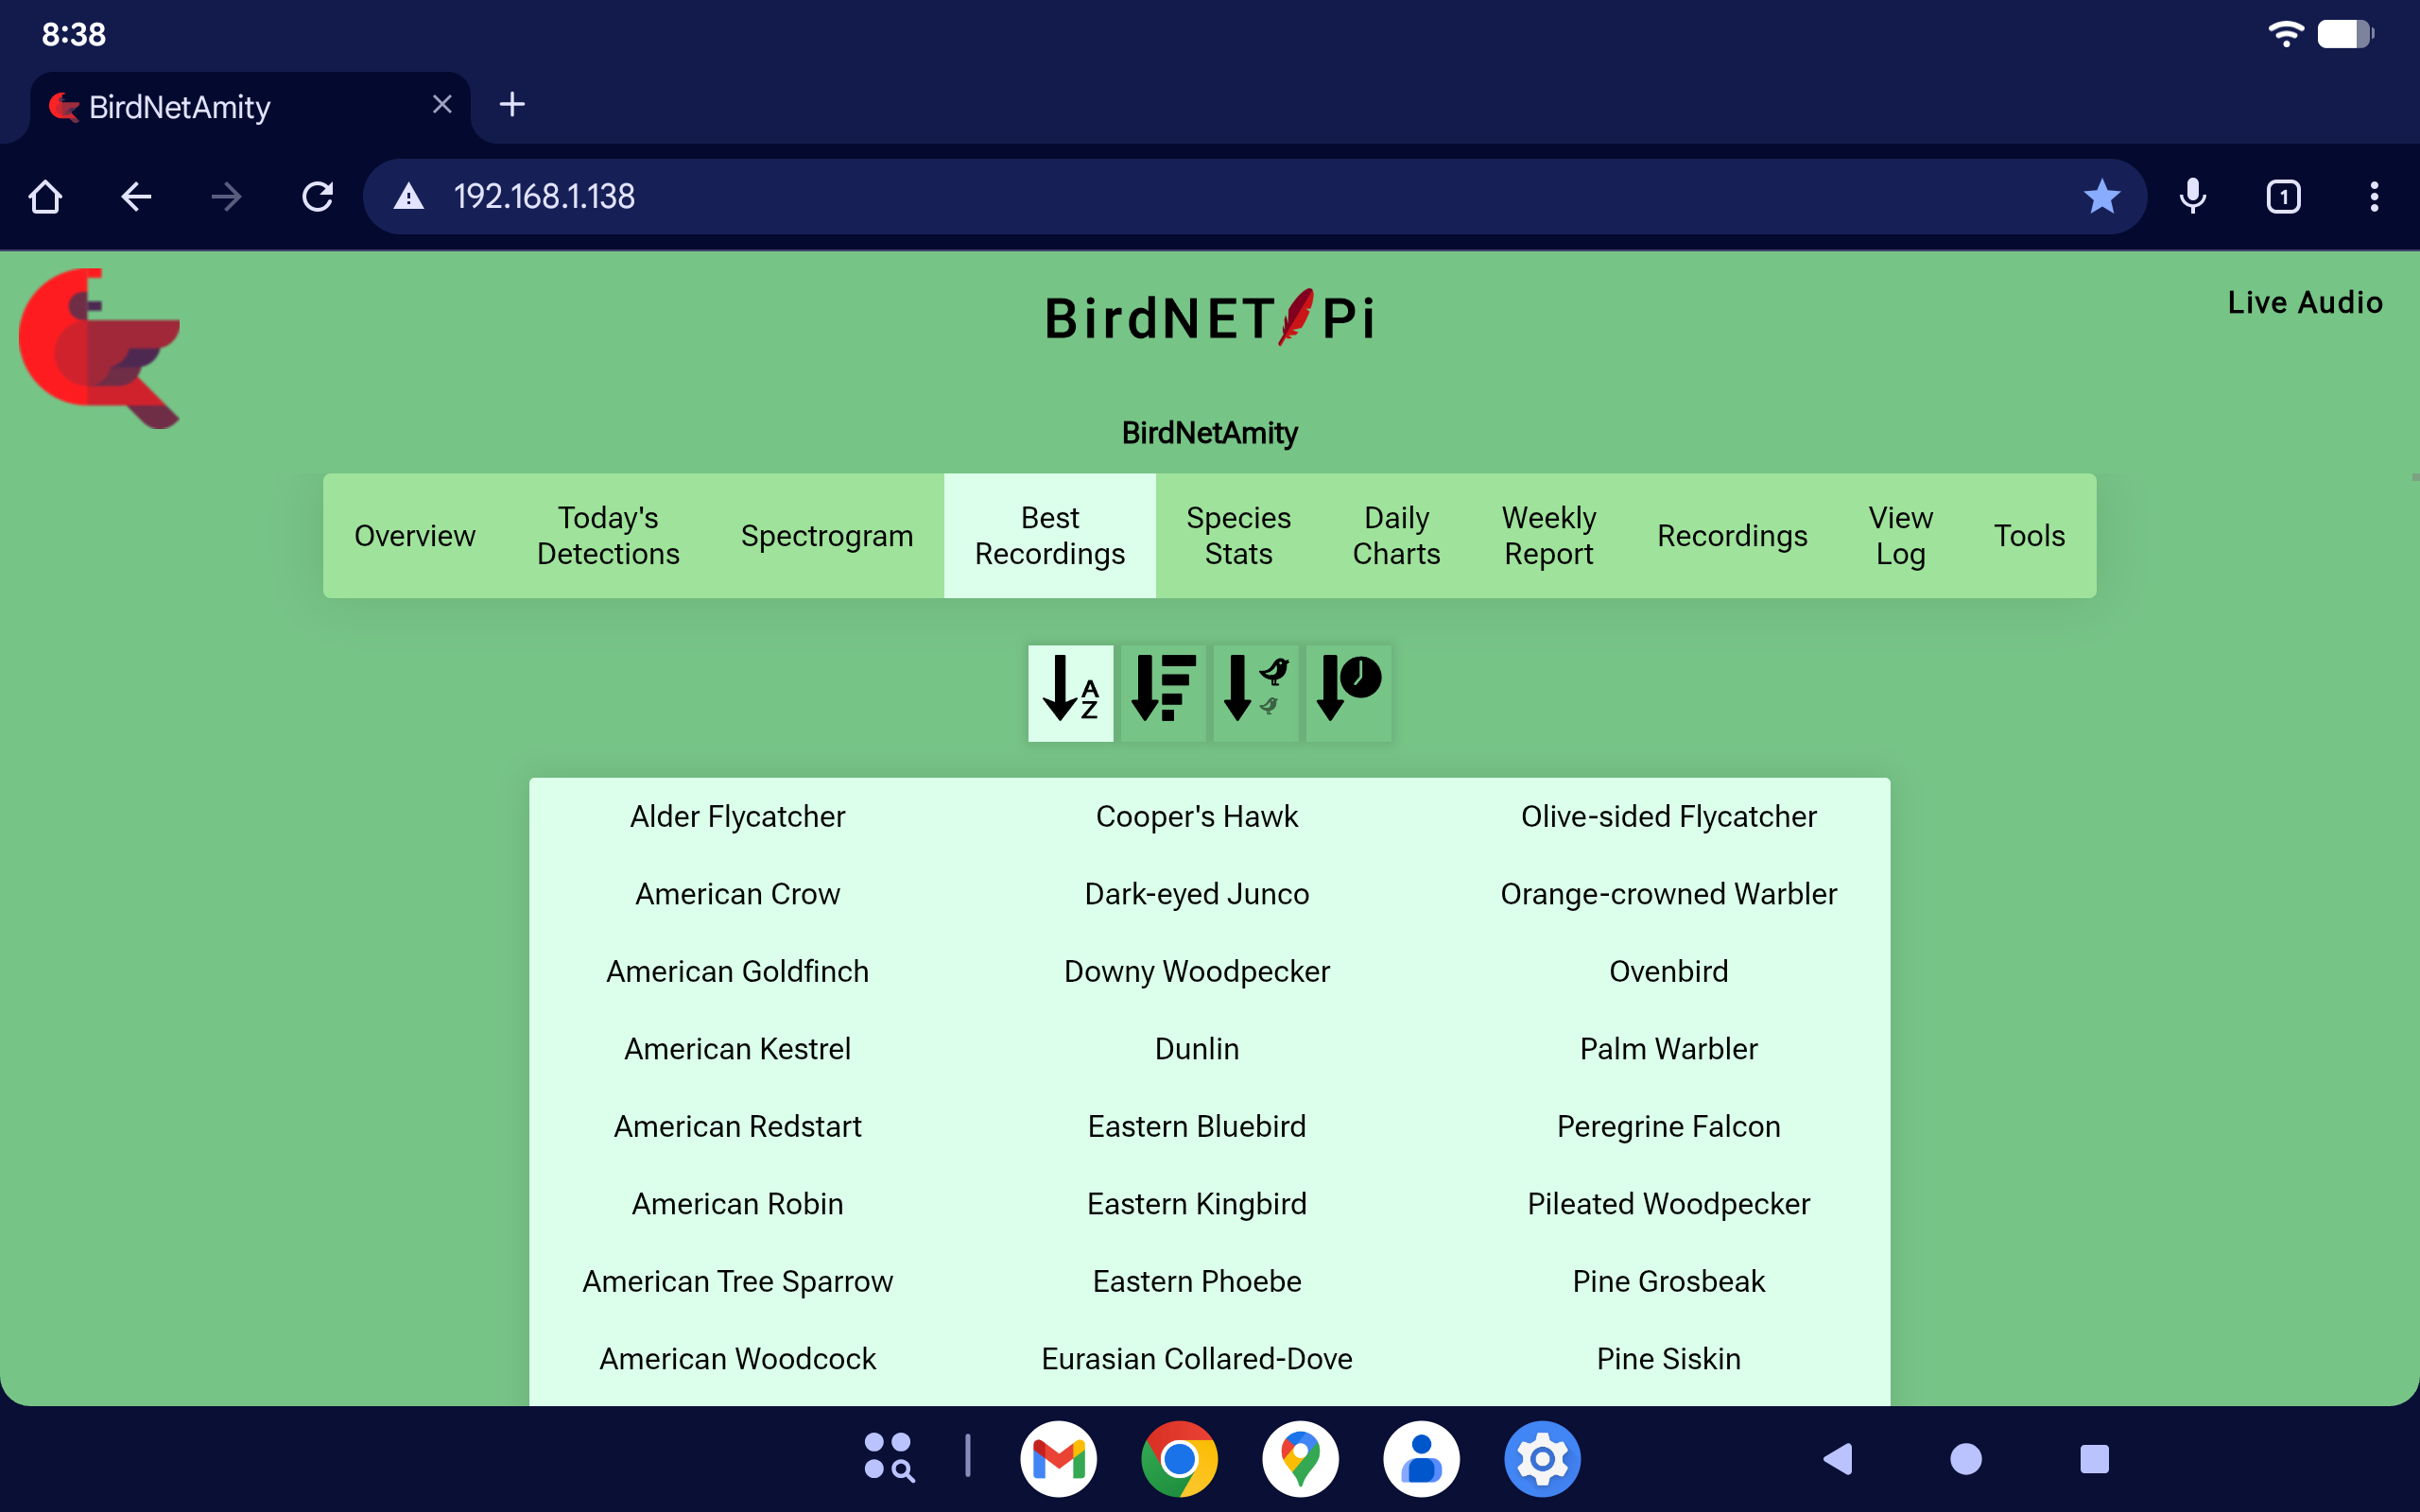
Task: Sort recordings by bird confidence
Action: pyautogui.click(x=1255, y=692)
